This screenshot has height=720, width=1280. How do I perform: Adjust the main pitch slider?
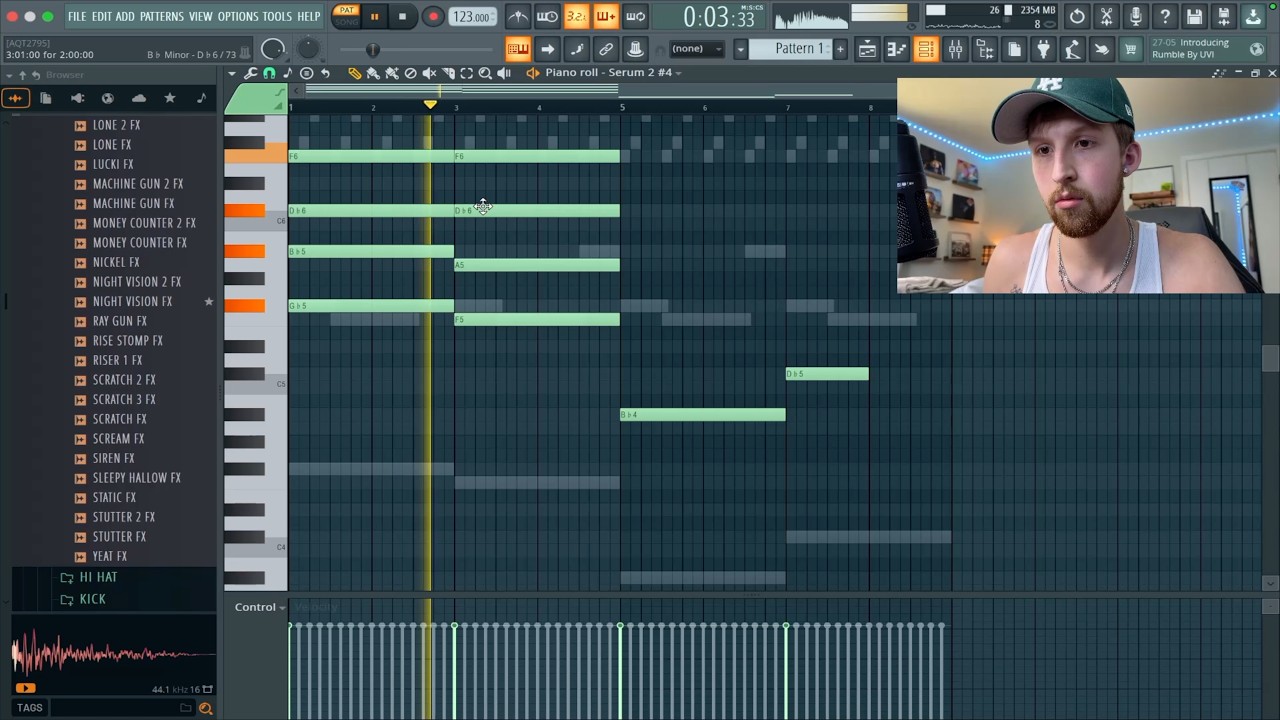(373, 50)
